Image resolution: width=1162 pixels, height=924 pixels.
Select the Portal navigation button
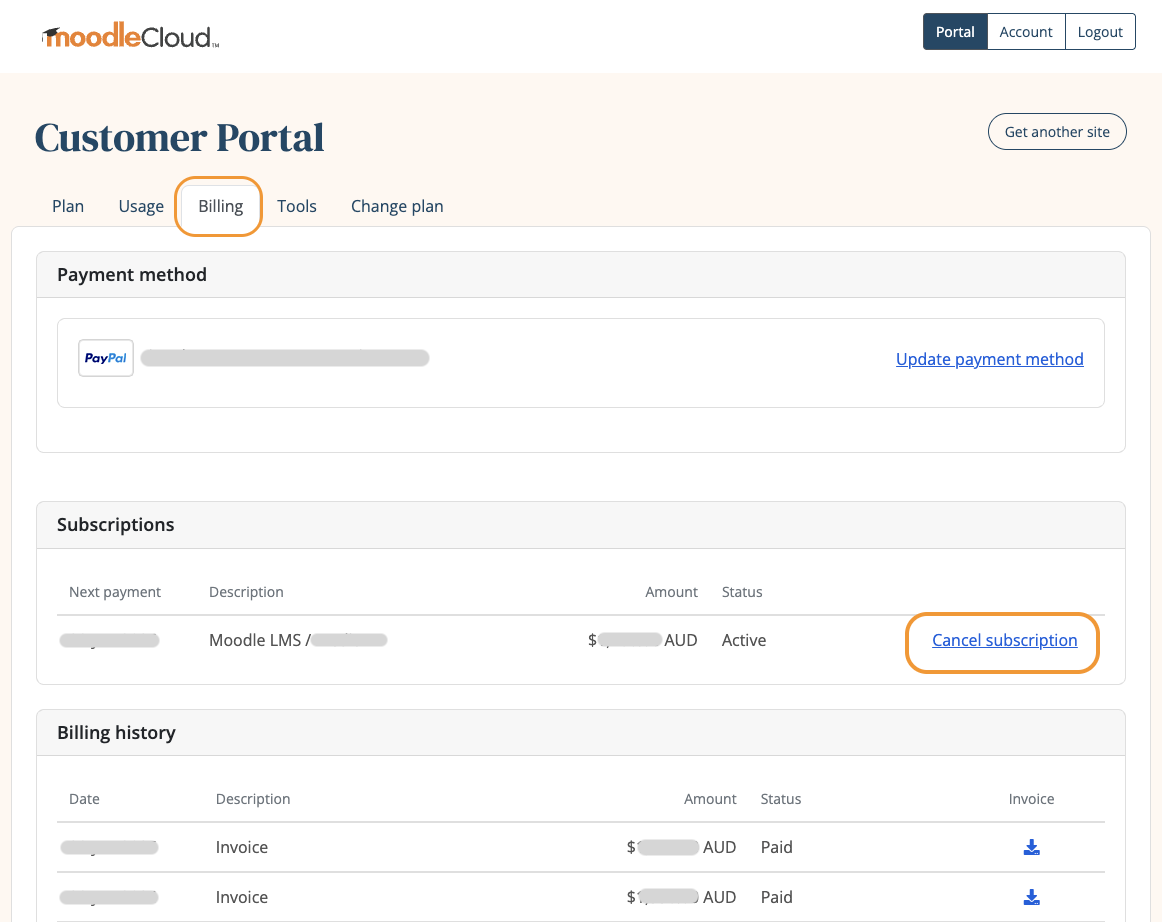[x=954, y=31]
